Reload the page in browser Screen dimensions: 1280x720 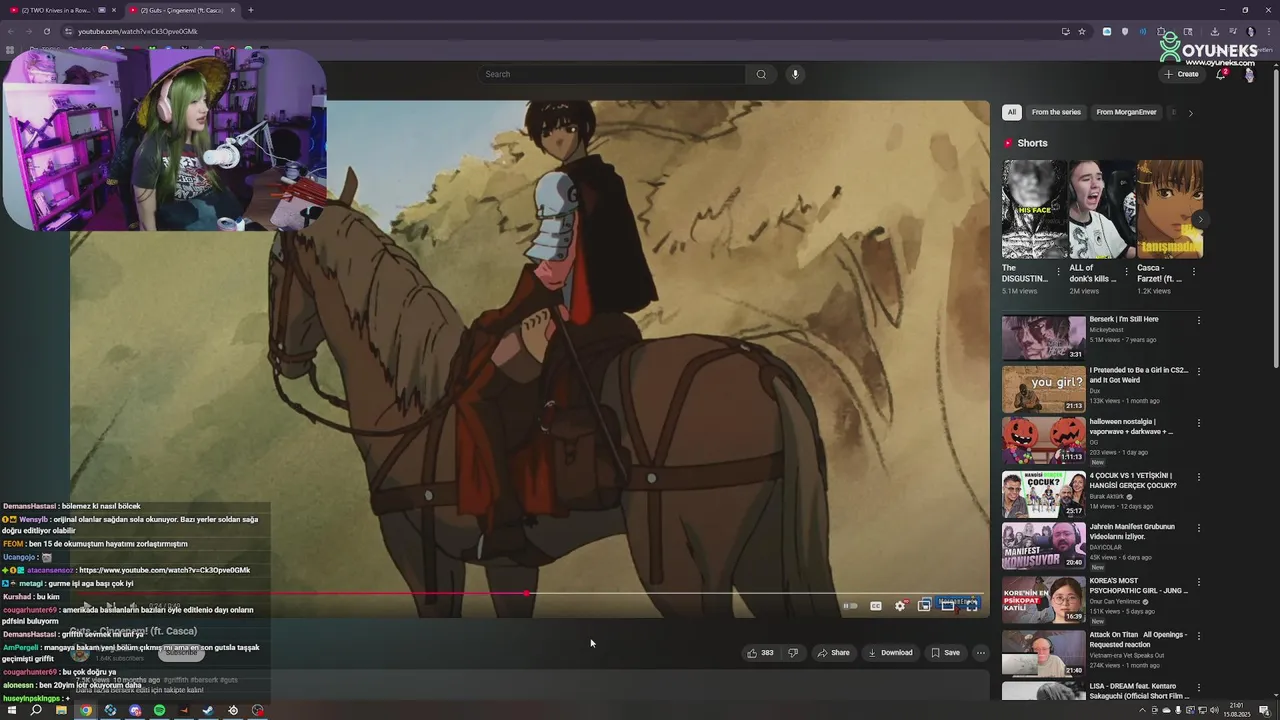pyautogui.click(x=46, y=31)
